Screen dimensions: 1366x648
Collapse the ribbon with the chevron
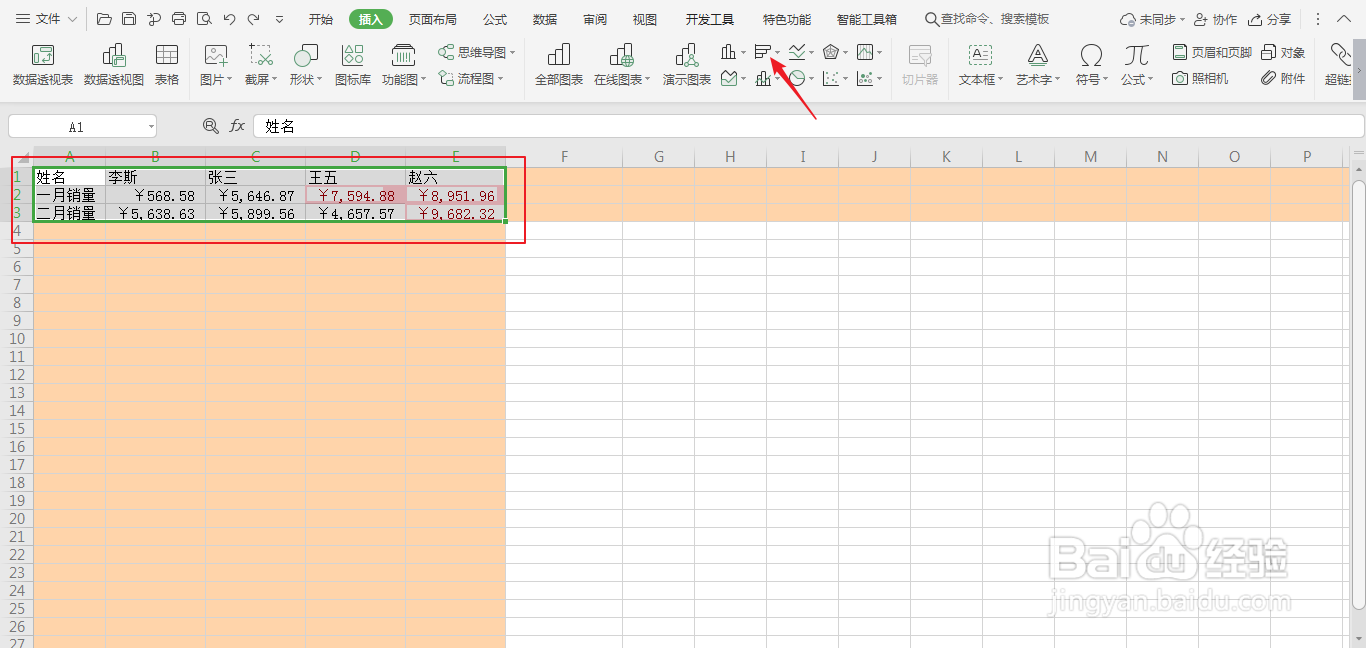pos(1345,19)
